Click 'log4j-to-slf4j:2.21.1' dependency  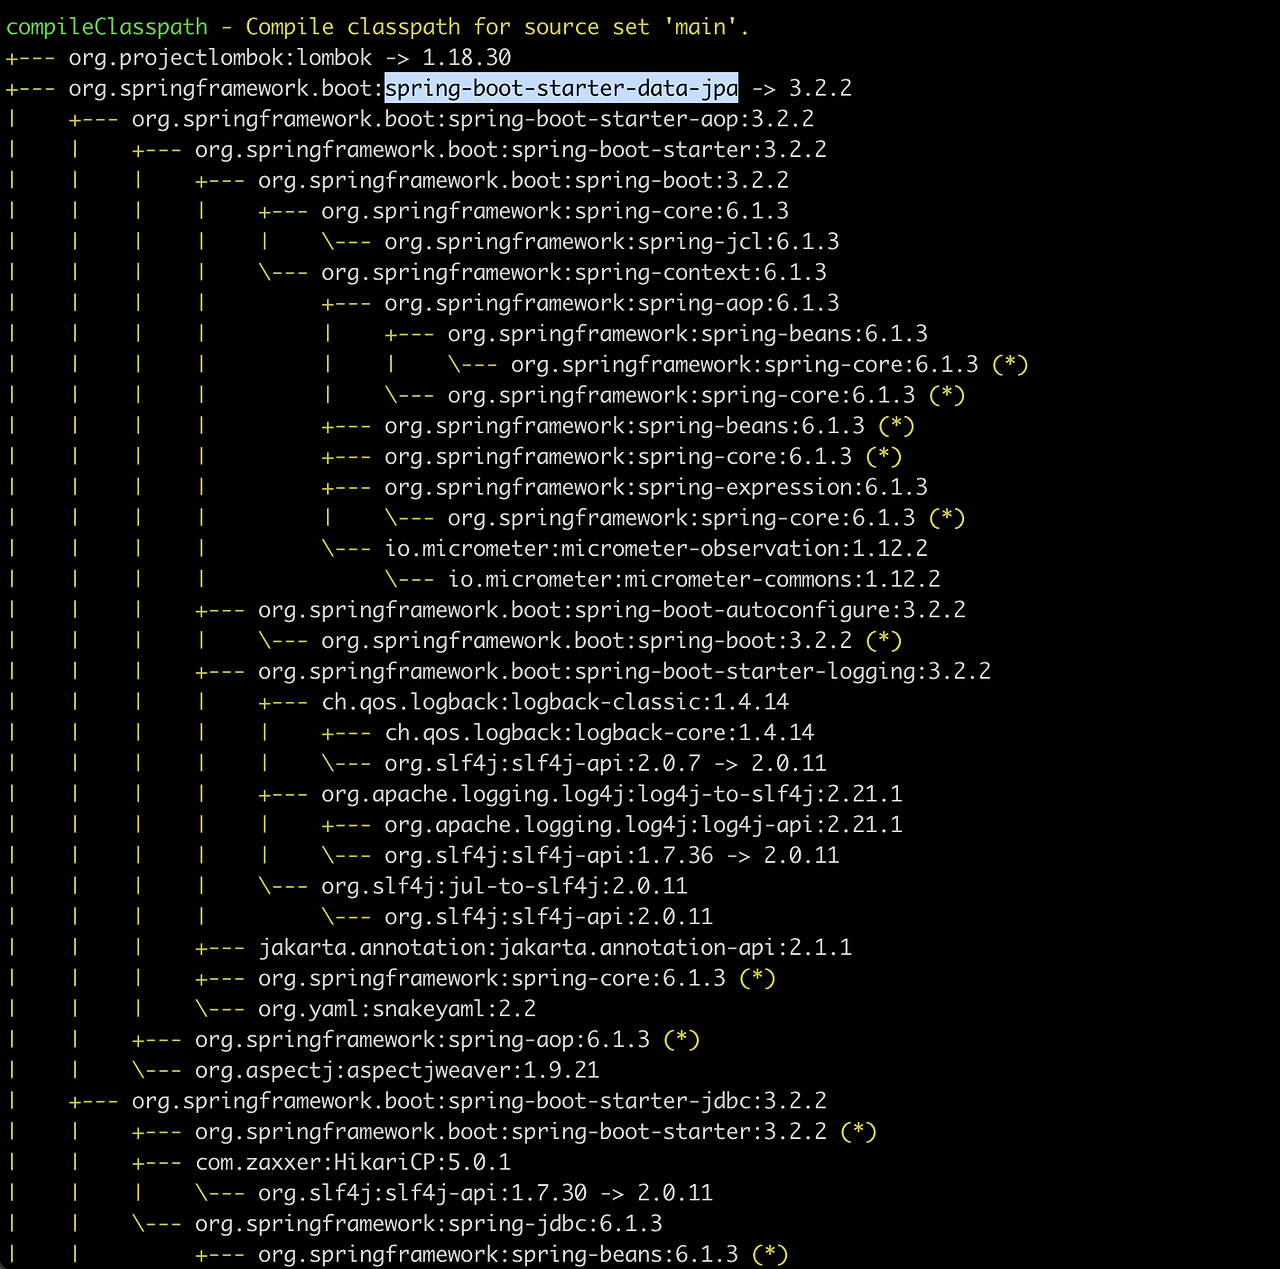point(612,794)
